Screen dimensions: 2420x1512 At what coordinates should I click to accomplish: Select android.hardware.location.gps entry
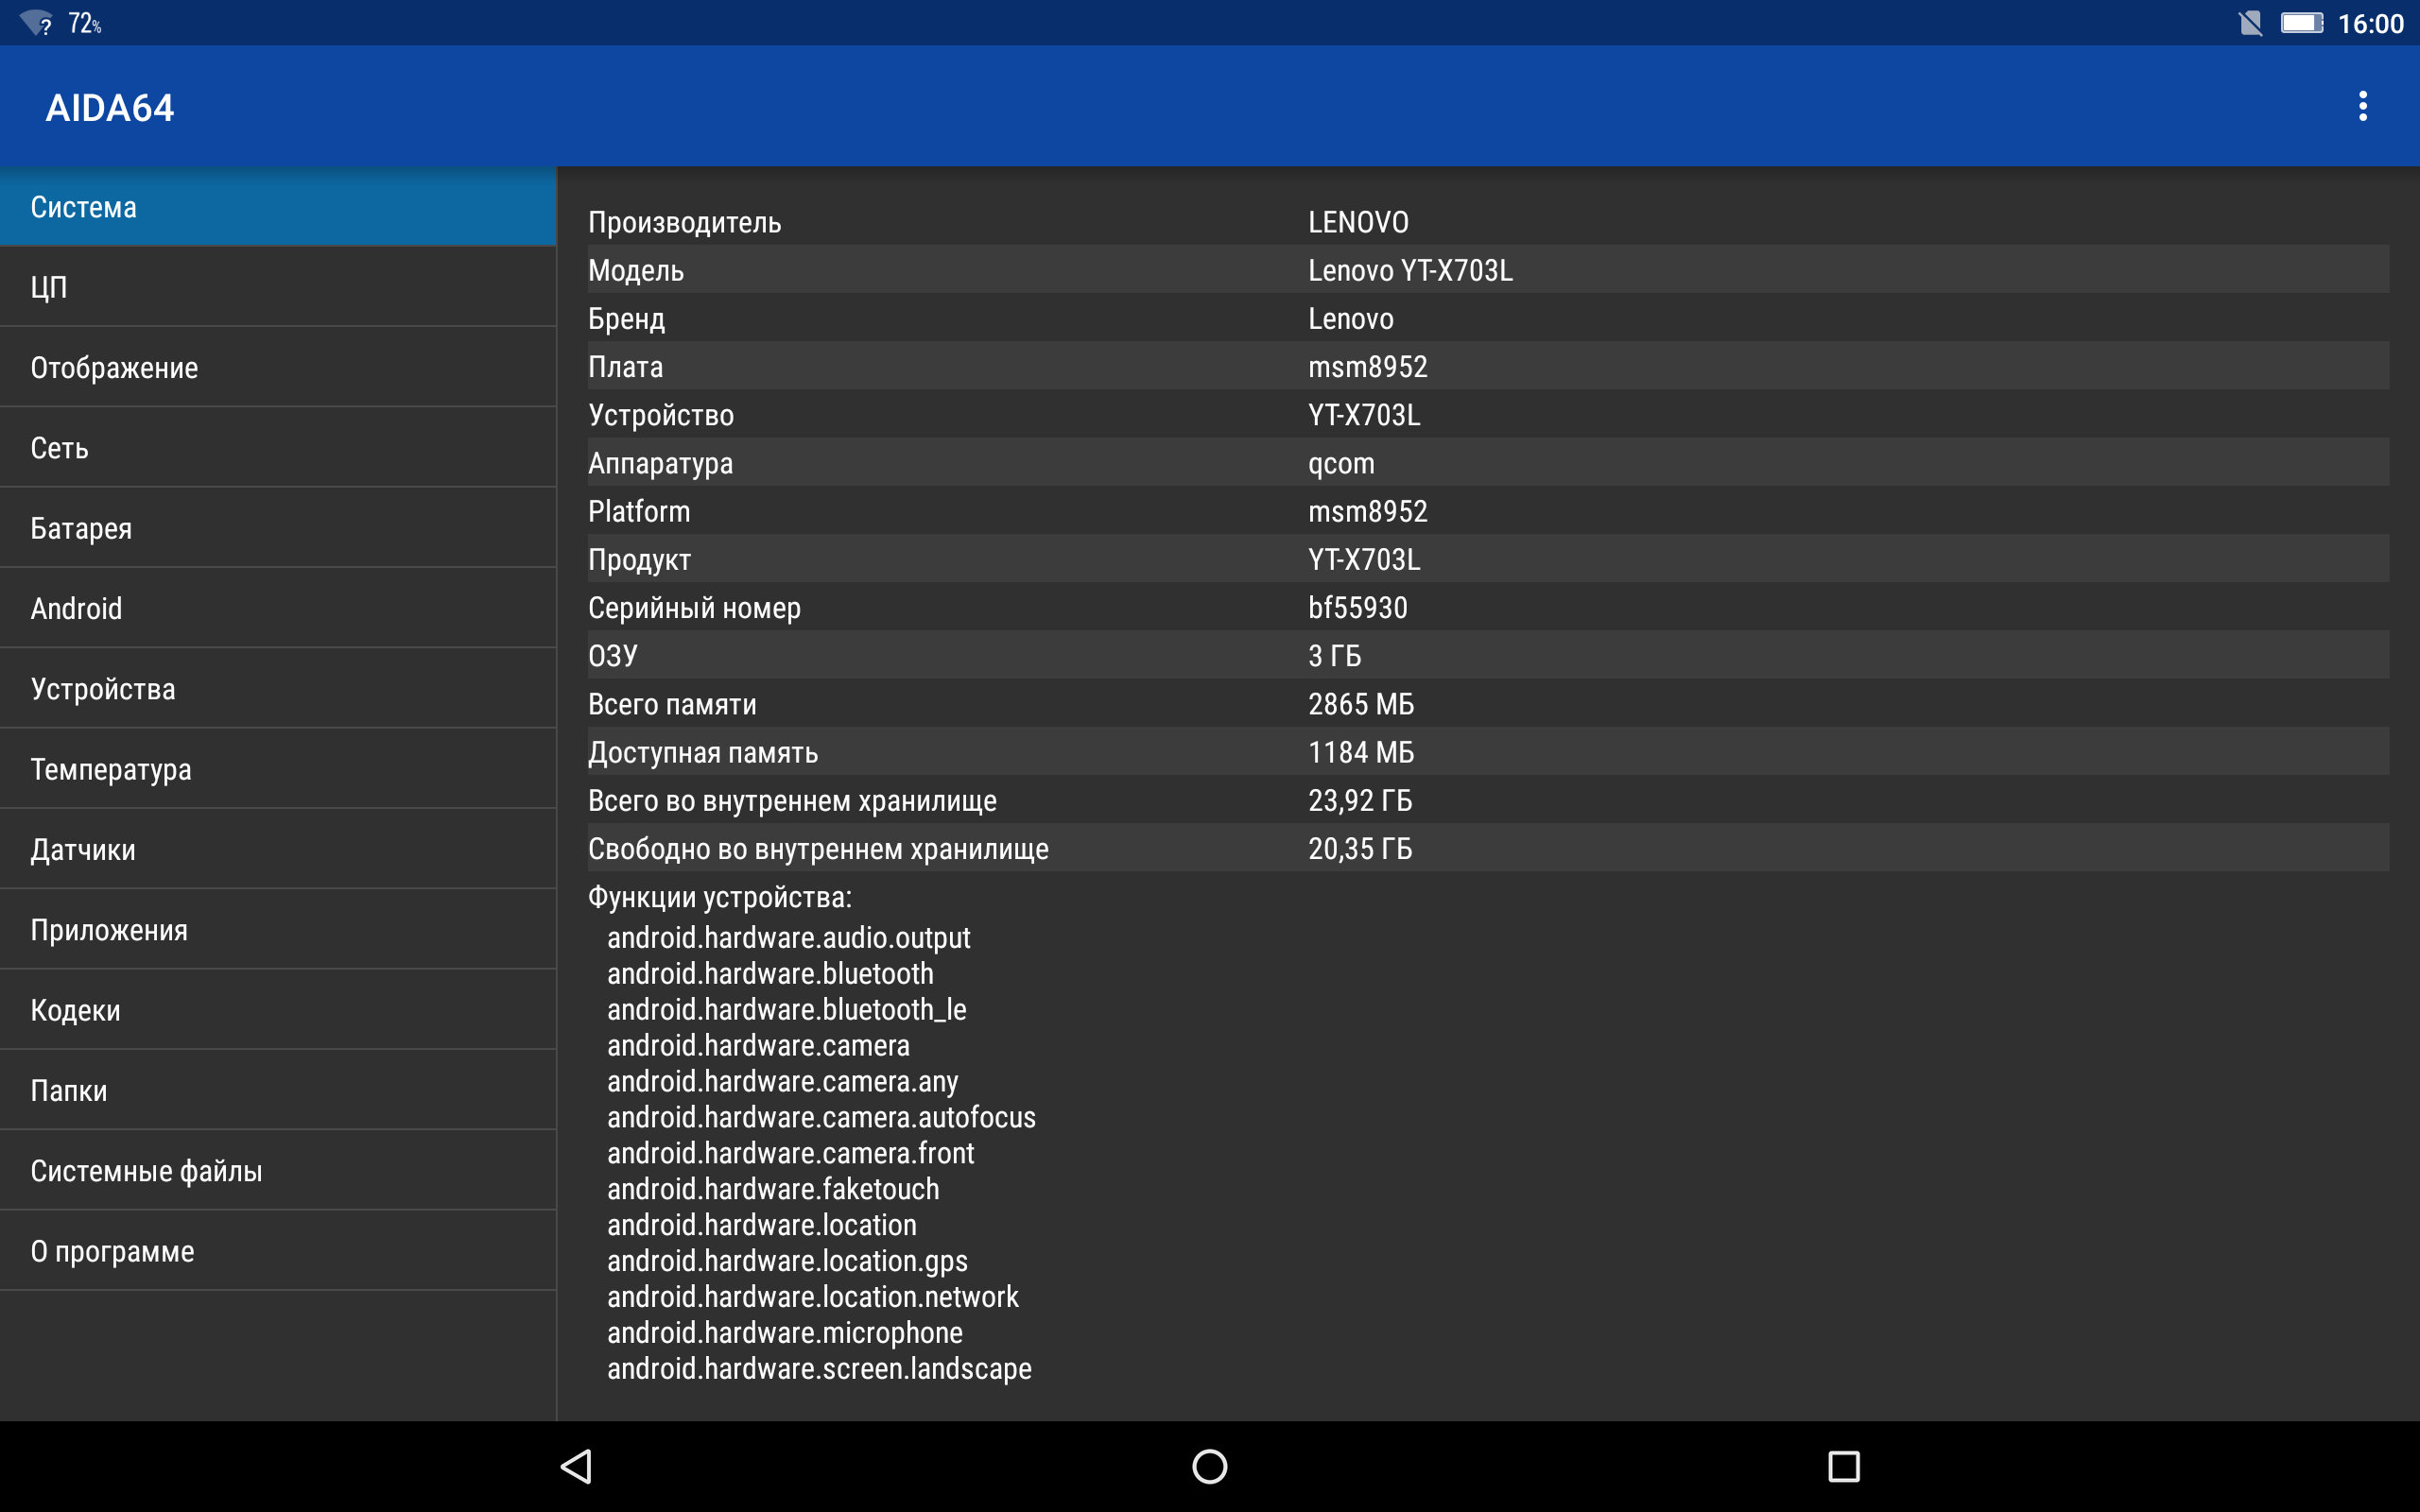point(787,1261)
